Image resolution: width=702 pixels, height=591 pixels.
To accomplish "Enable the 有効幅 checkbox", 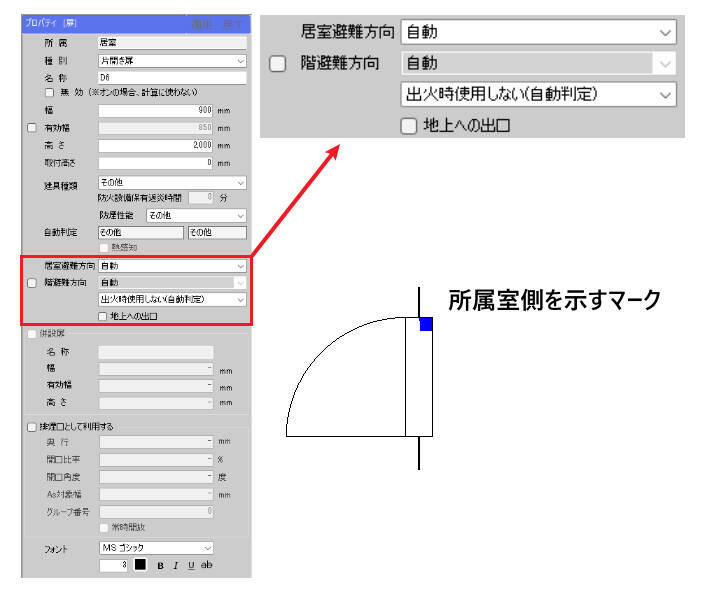I will click(x=32, y=128).
